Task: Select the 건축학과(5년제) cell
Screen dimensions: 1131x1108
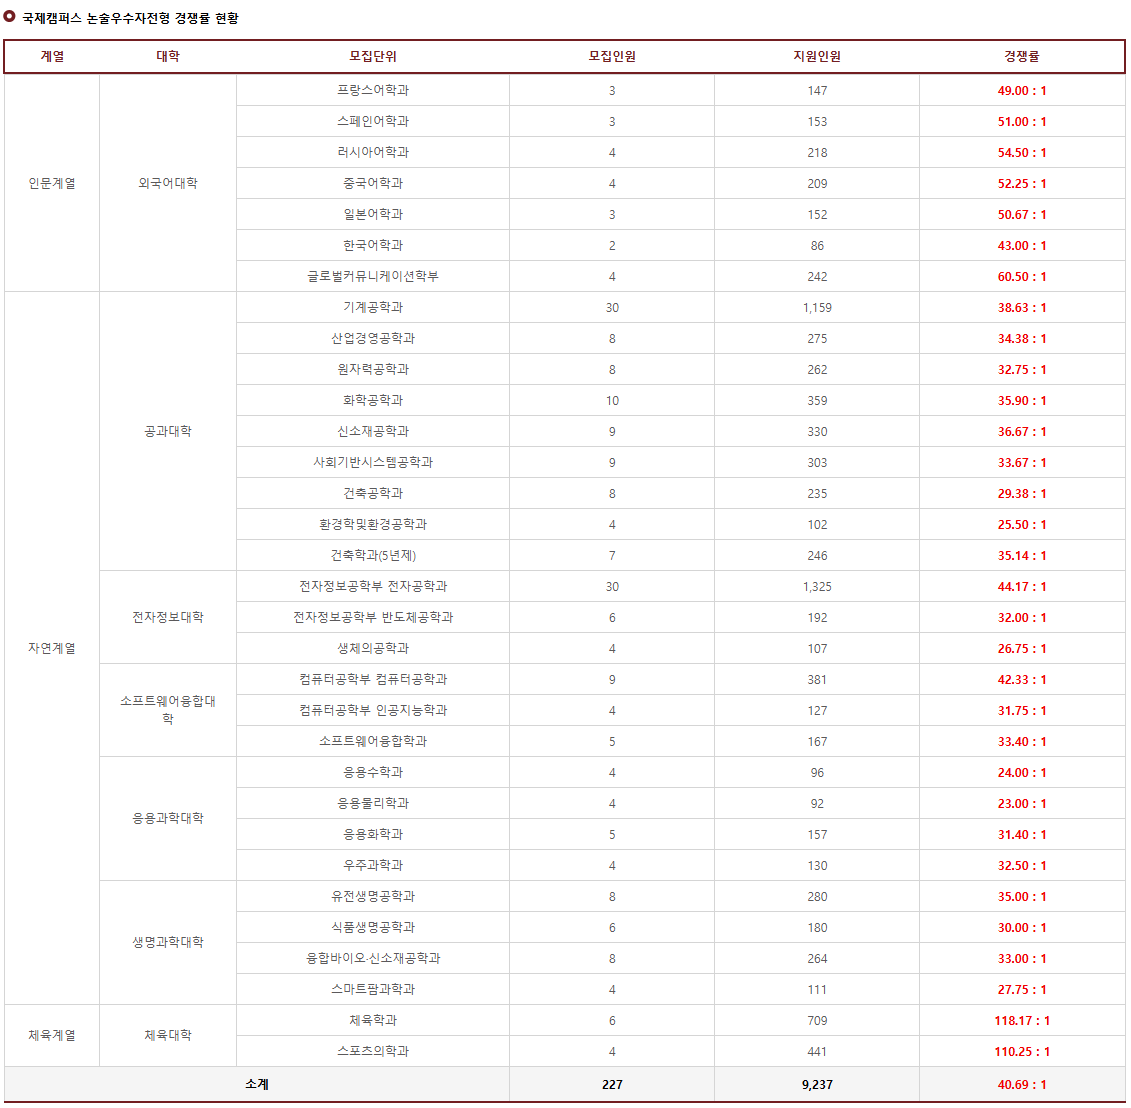Action: tap(373, 555)
